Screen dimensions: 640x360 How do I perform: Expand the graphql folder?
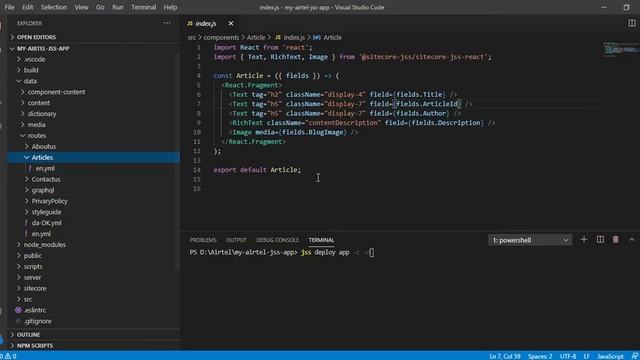coord(42,190)
